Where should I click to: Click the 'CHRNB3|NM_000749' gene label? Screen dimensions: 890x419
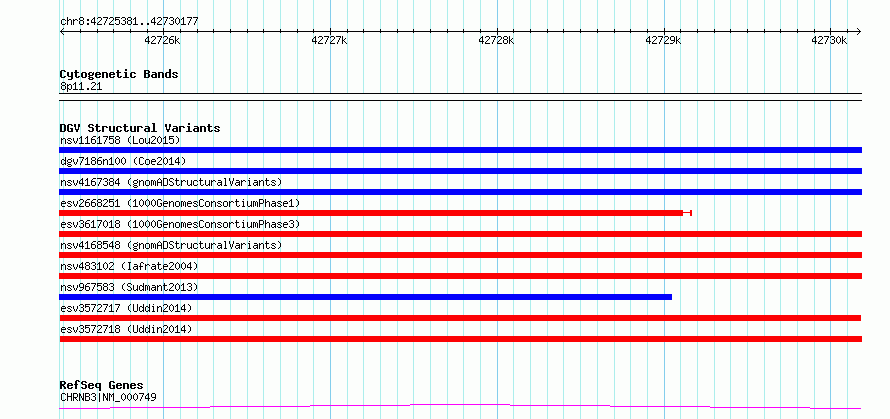(x=108, y=397)
